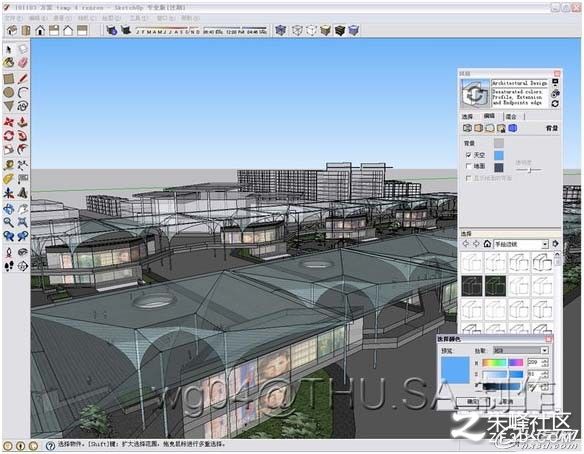
Task: Pick the Rectangle drawing tool
Action: [9, 79]
